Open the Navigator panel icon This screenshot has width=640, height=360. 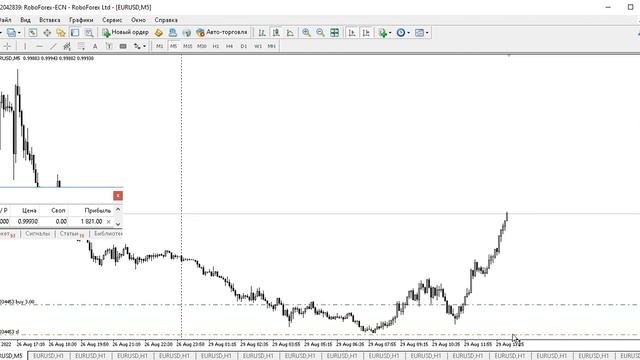click(61, 33)
